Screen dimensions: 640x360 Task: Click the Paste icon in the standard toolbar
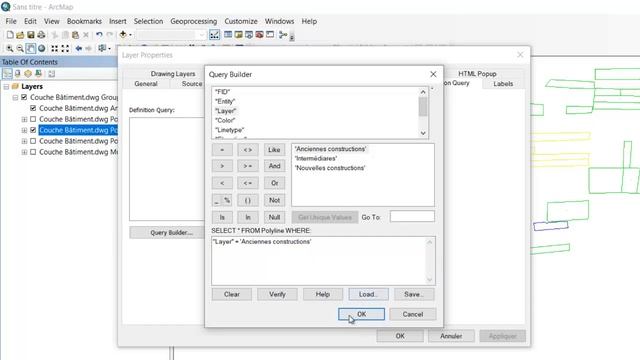[x=75, y=35]
